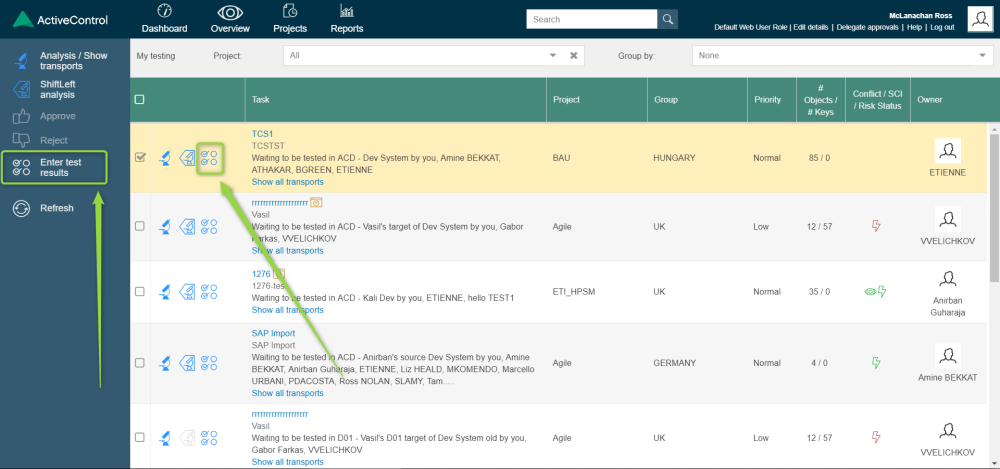Click enter test results icon in TCS1 row
This screenshot has height=469, width=1000.
pyautogui.click(x=209, y=158)
